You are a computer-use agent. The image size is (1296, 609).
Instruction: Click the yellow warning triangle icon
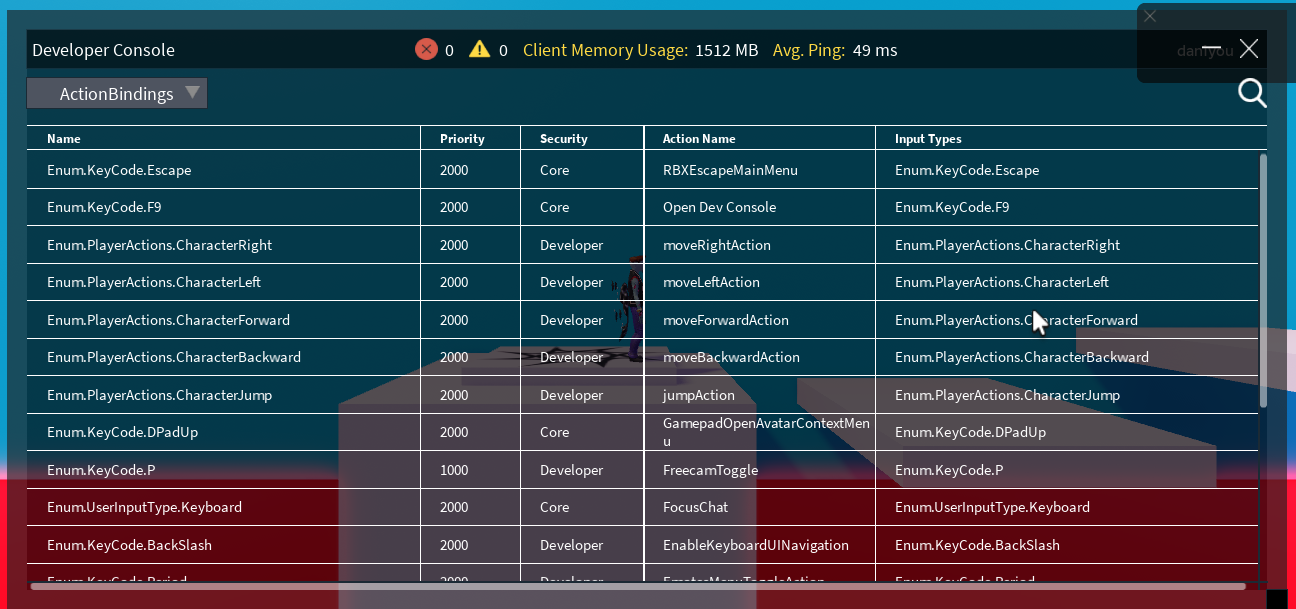coord(480,49)
